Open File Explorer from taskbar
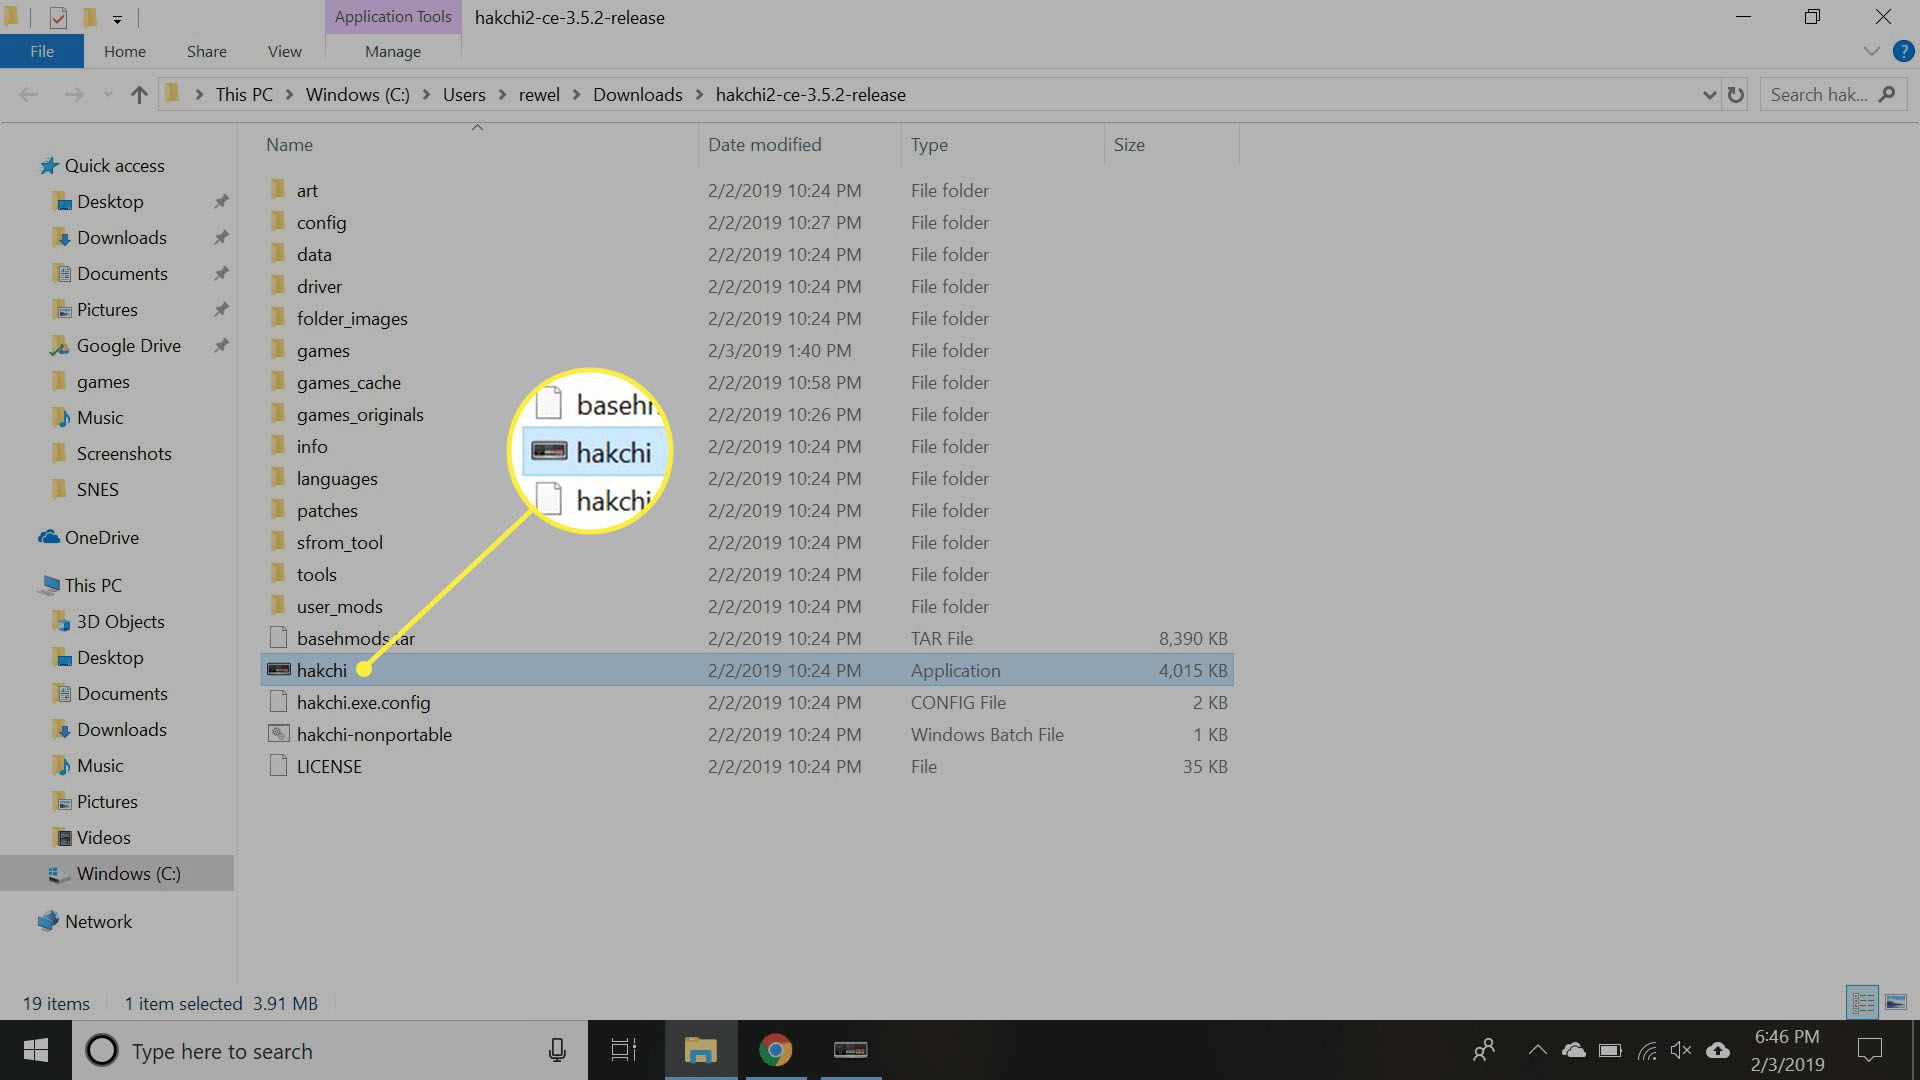 (700, 1050)
